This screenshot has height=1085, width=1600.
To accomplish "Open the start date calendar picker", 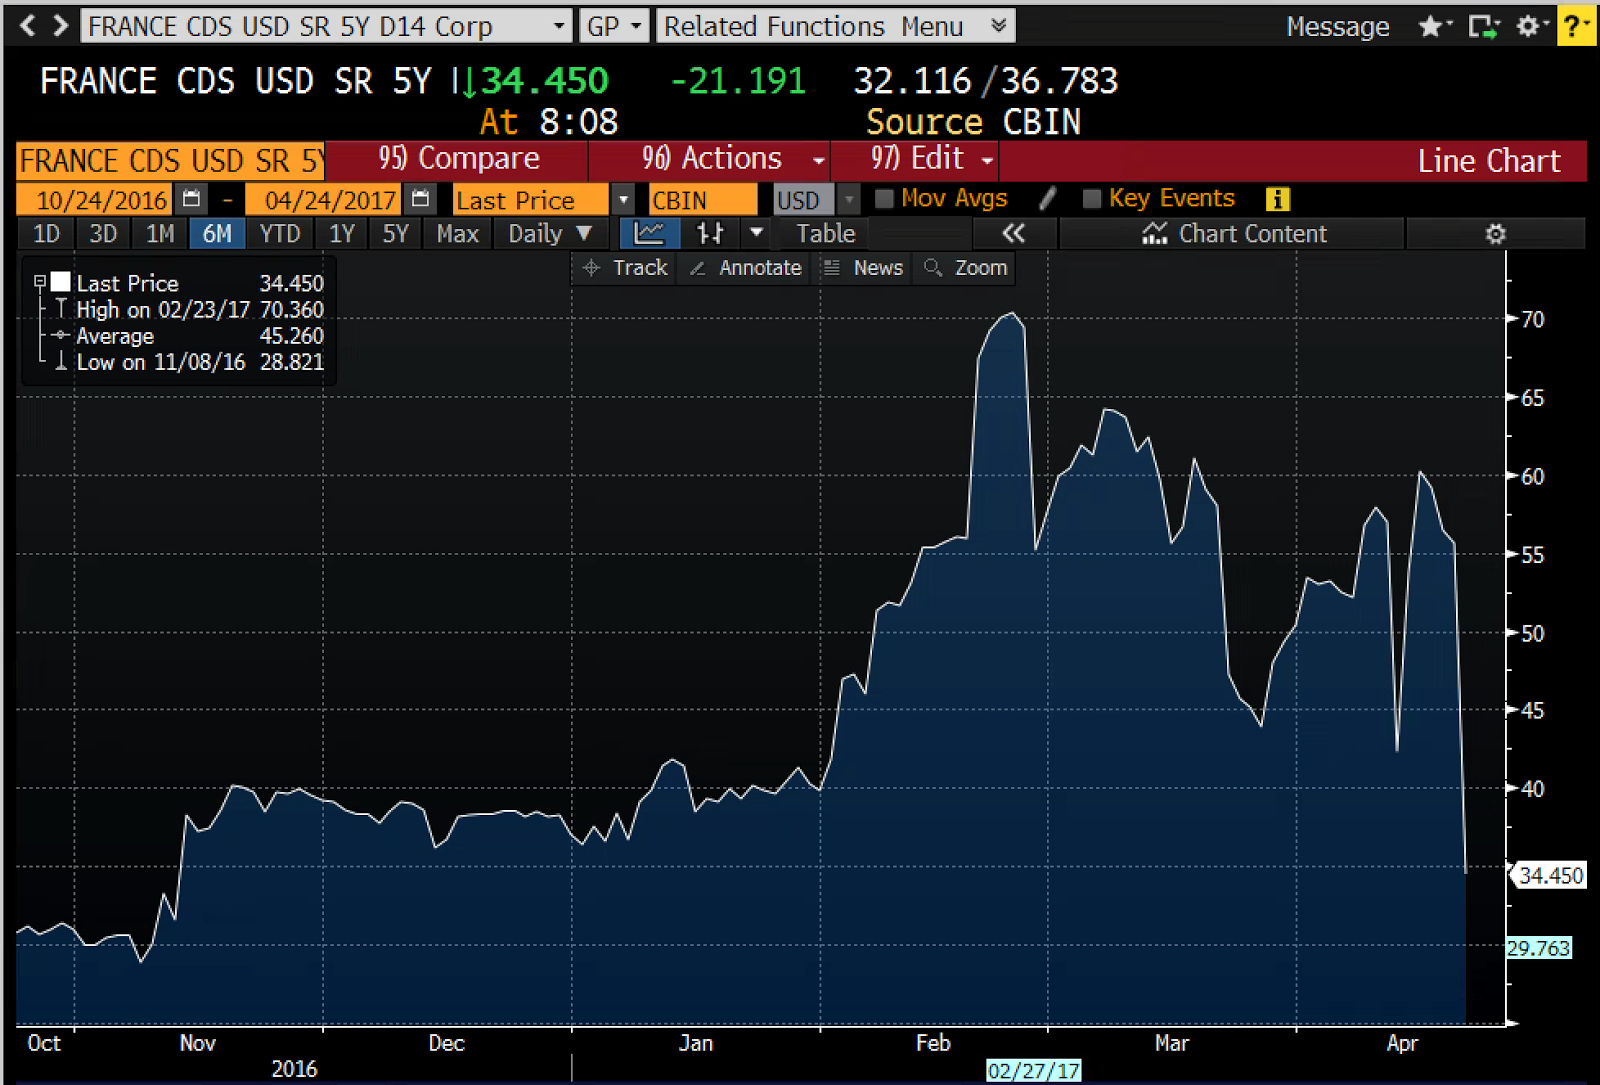I will pyautogui.click(x=192, y=199).
